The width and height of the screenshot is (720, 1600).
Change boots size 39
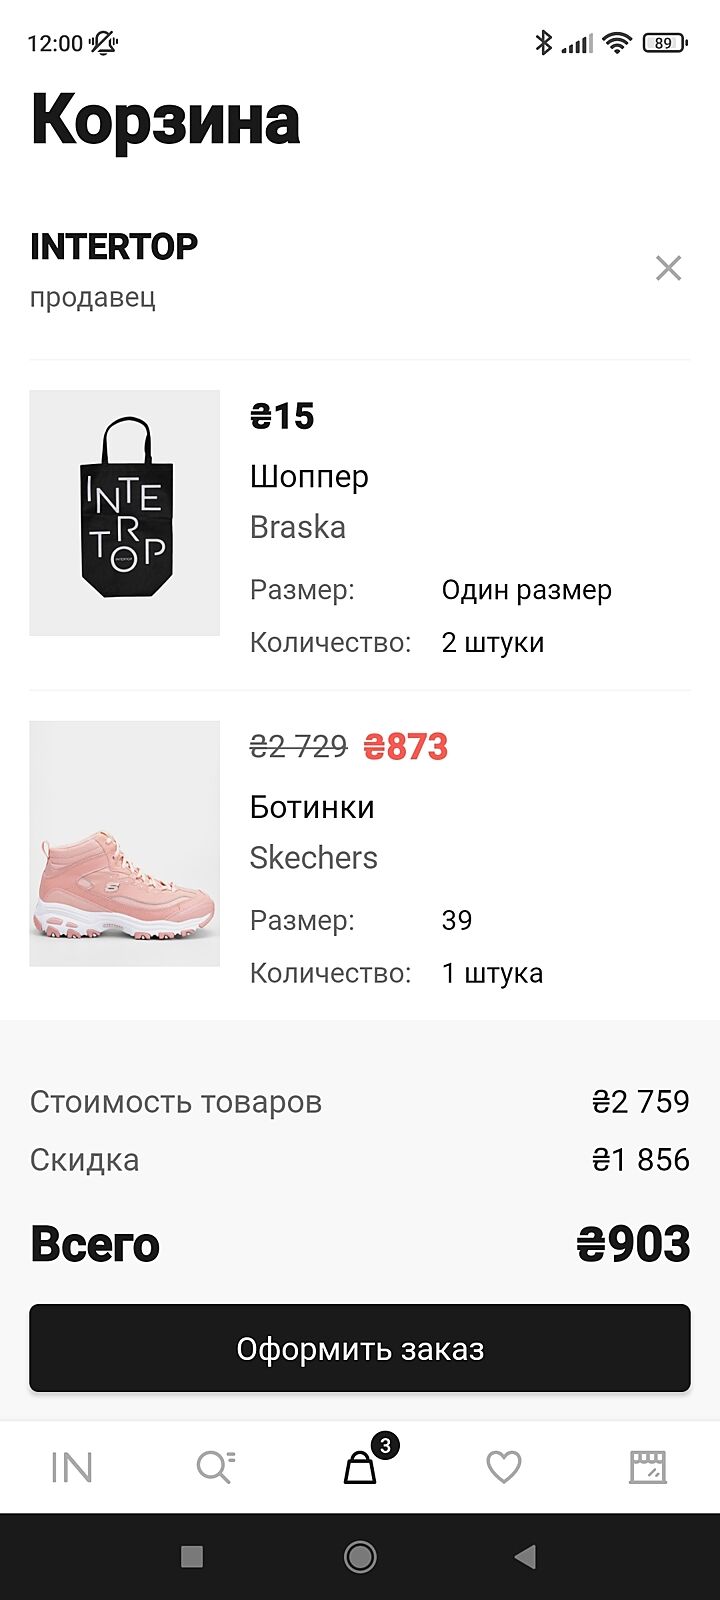click(x=457, y=920)
